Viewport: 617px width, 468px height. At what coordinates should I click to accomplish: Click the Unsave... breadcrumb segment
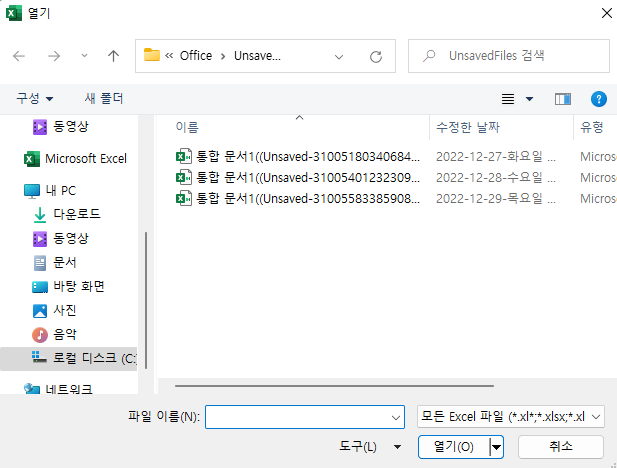(257, 56)
